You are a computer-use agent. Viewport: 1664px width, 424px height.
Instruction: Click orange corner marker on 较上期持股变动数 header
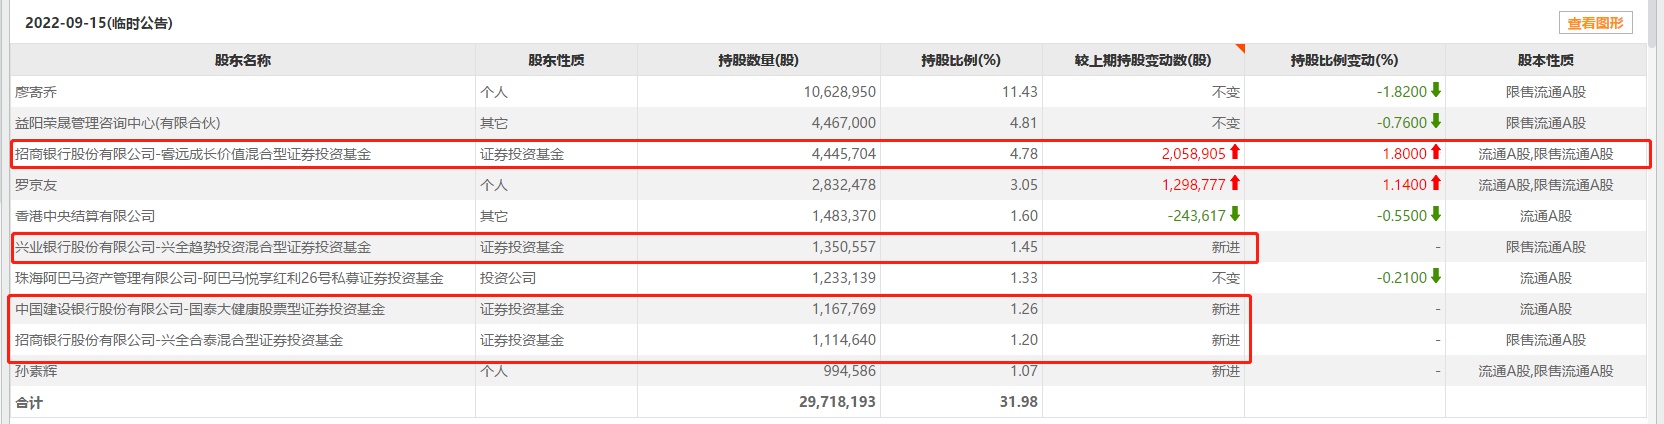[x=1240, y=48]
